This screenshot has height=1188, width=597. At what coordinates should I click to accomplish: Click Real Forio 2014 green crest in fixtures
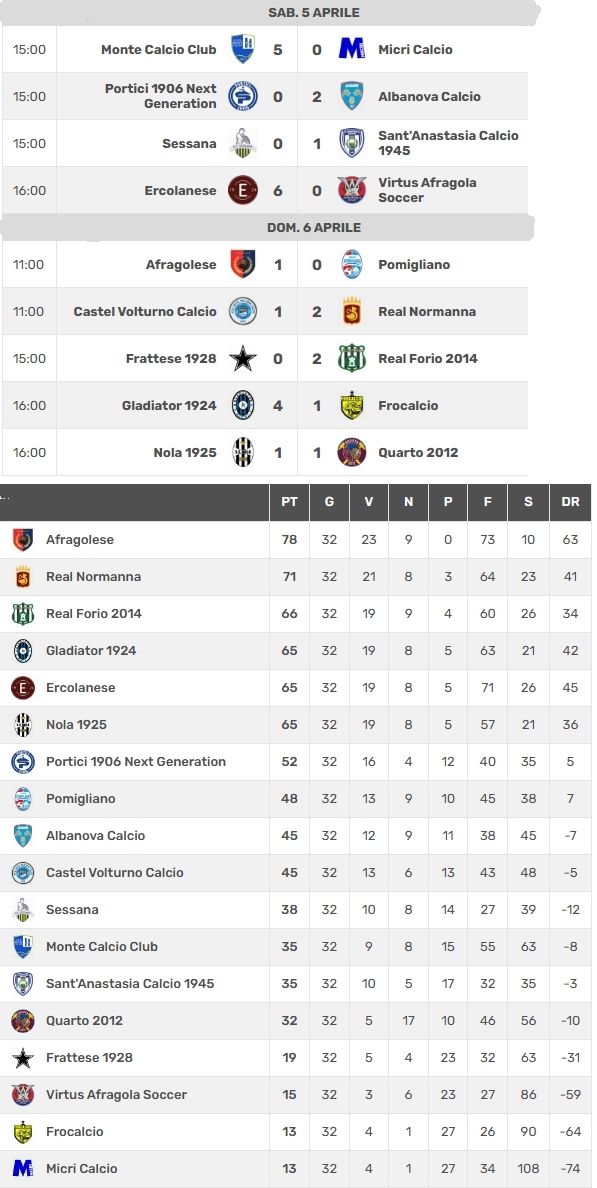pyautogui.click(x=352, y=358)
